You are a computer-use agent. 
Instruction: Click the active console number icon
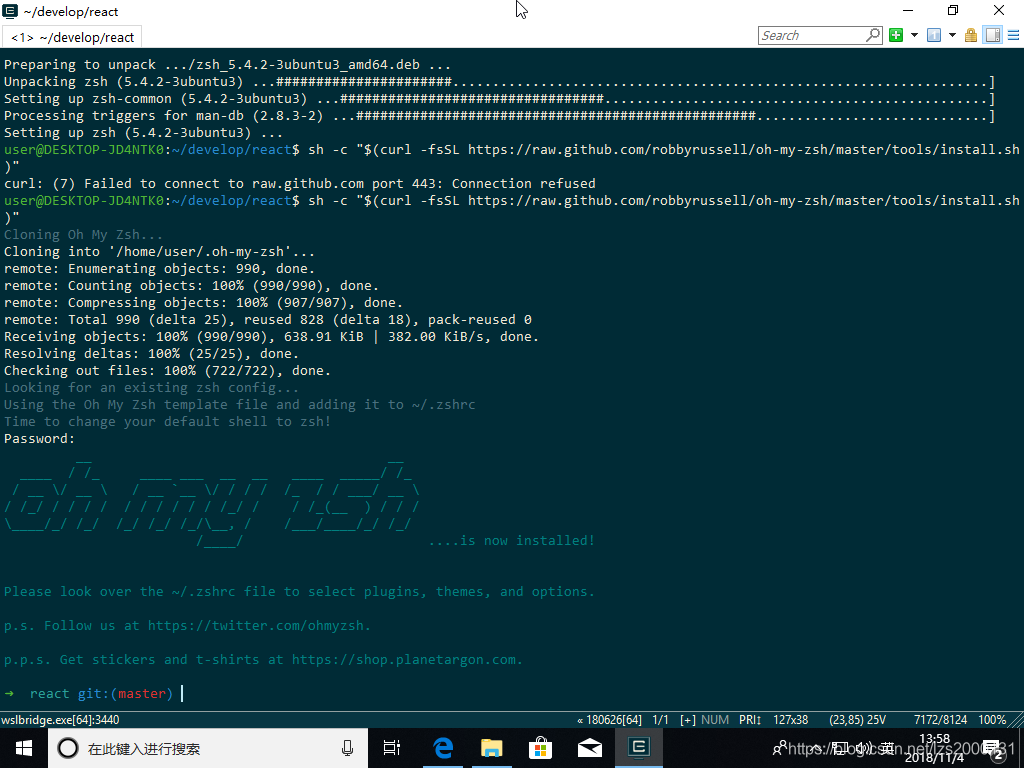coord(934,35)
